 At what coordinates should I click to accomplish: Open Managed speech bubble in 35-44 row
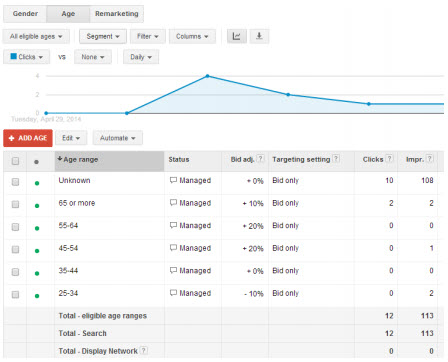pos(173,270)
